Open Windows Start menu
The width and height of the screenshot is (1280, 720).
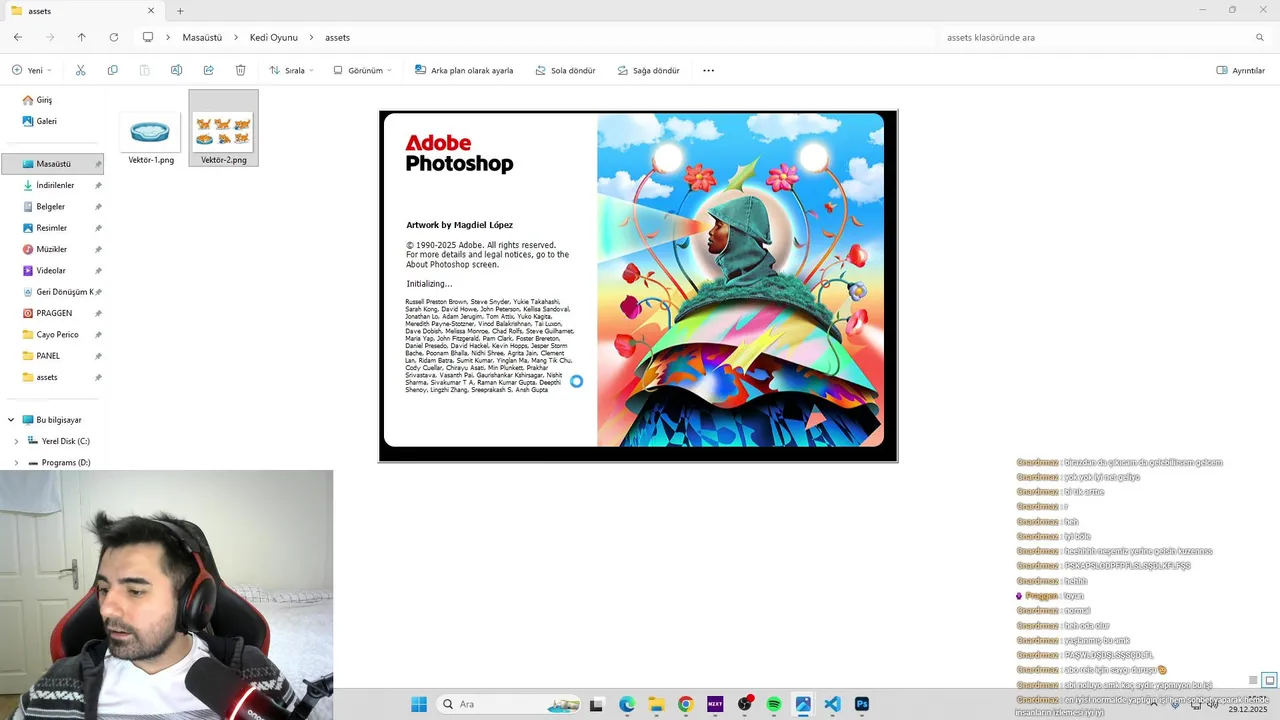click(x=419, y=704)
